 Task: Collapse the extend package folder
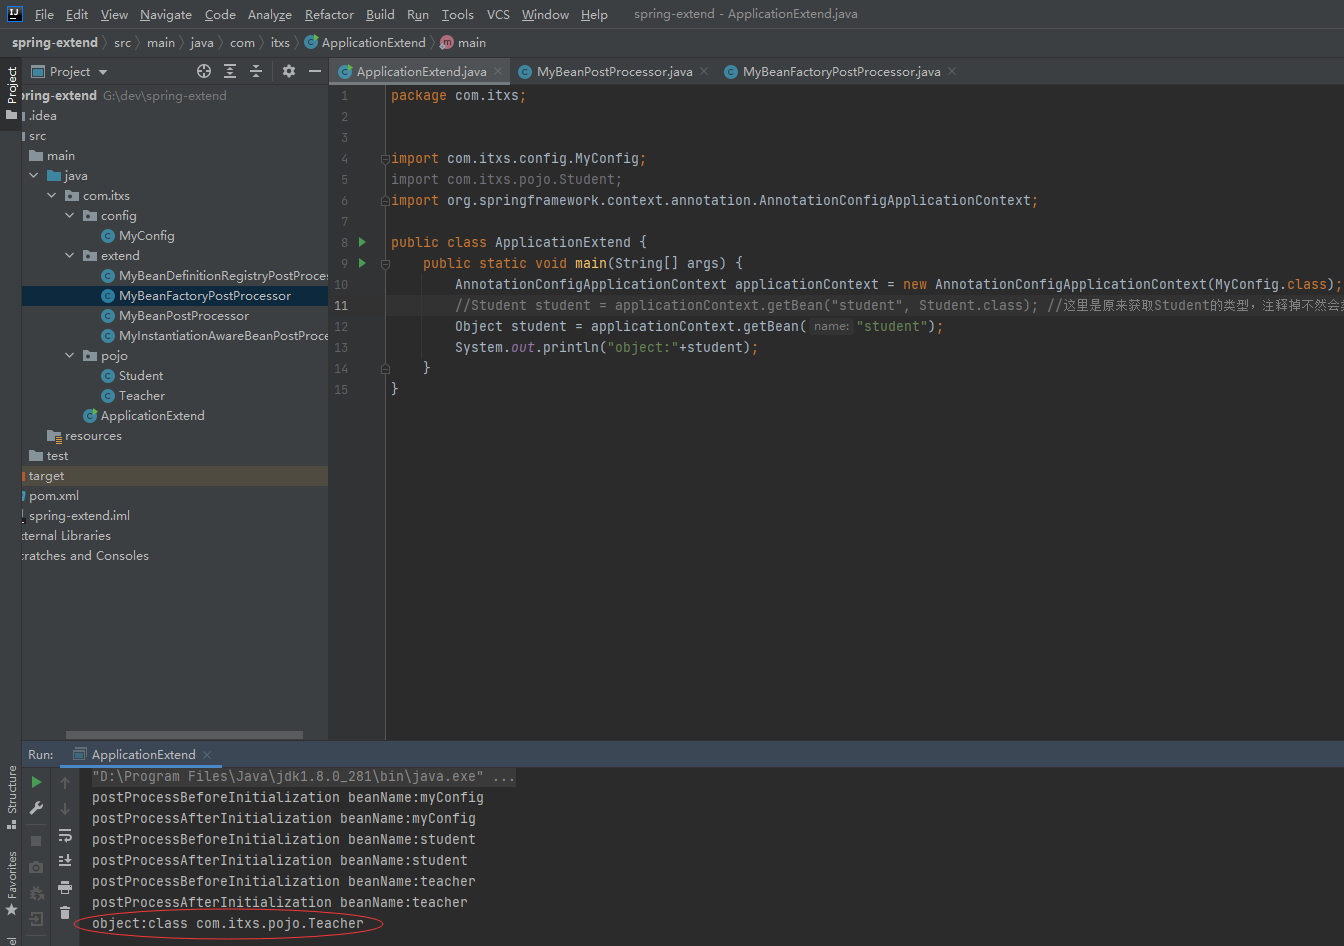click(70, 256)
